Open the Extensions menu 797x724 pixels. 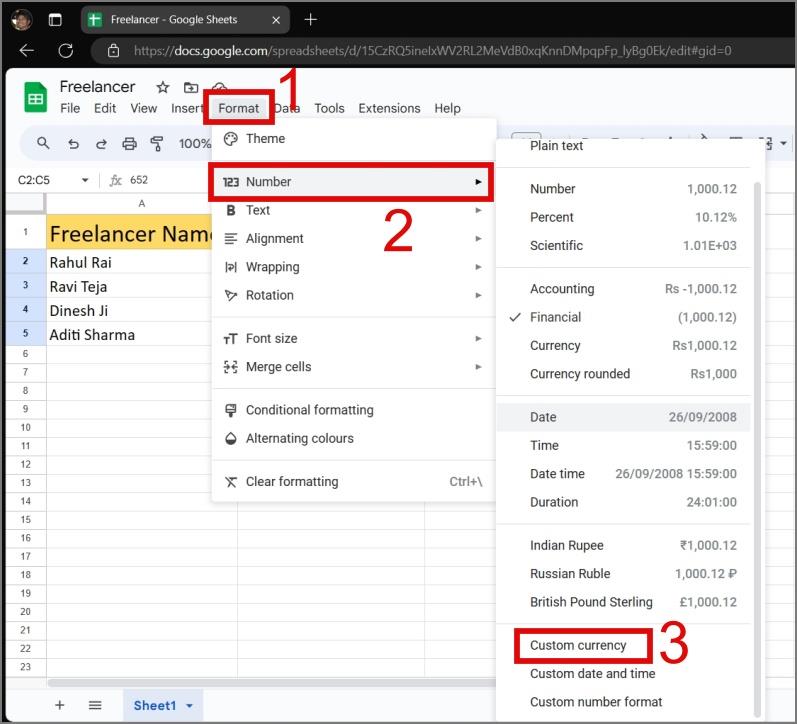point(389,108)
